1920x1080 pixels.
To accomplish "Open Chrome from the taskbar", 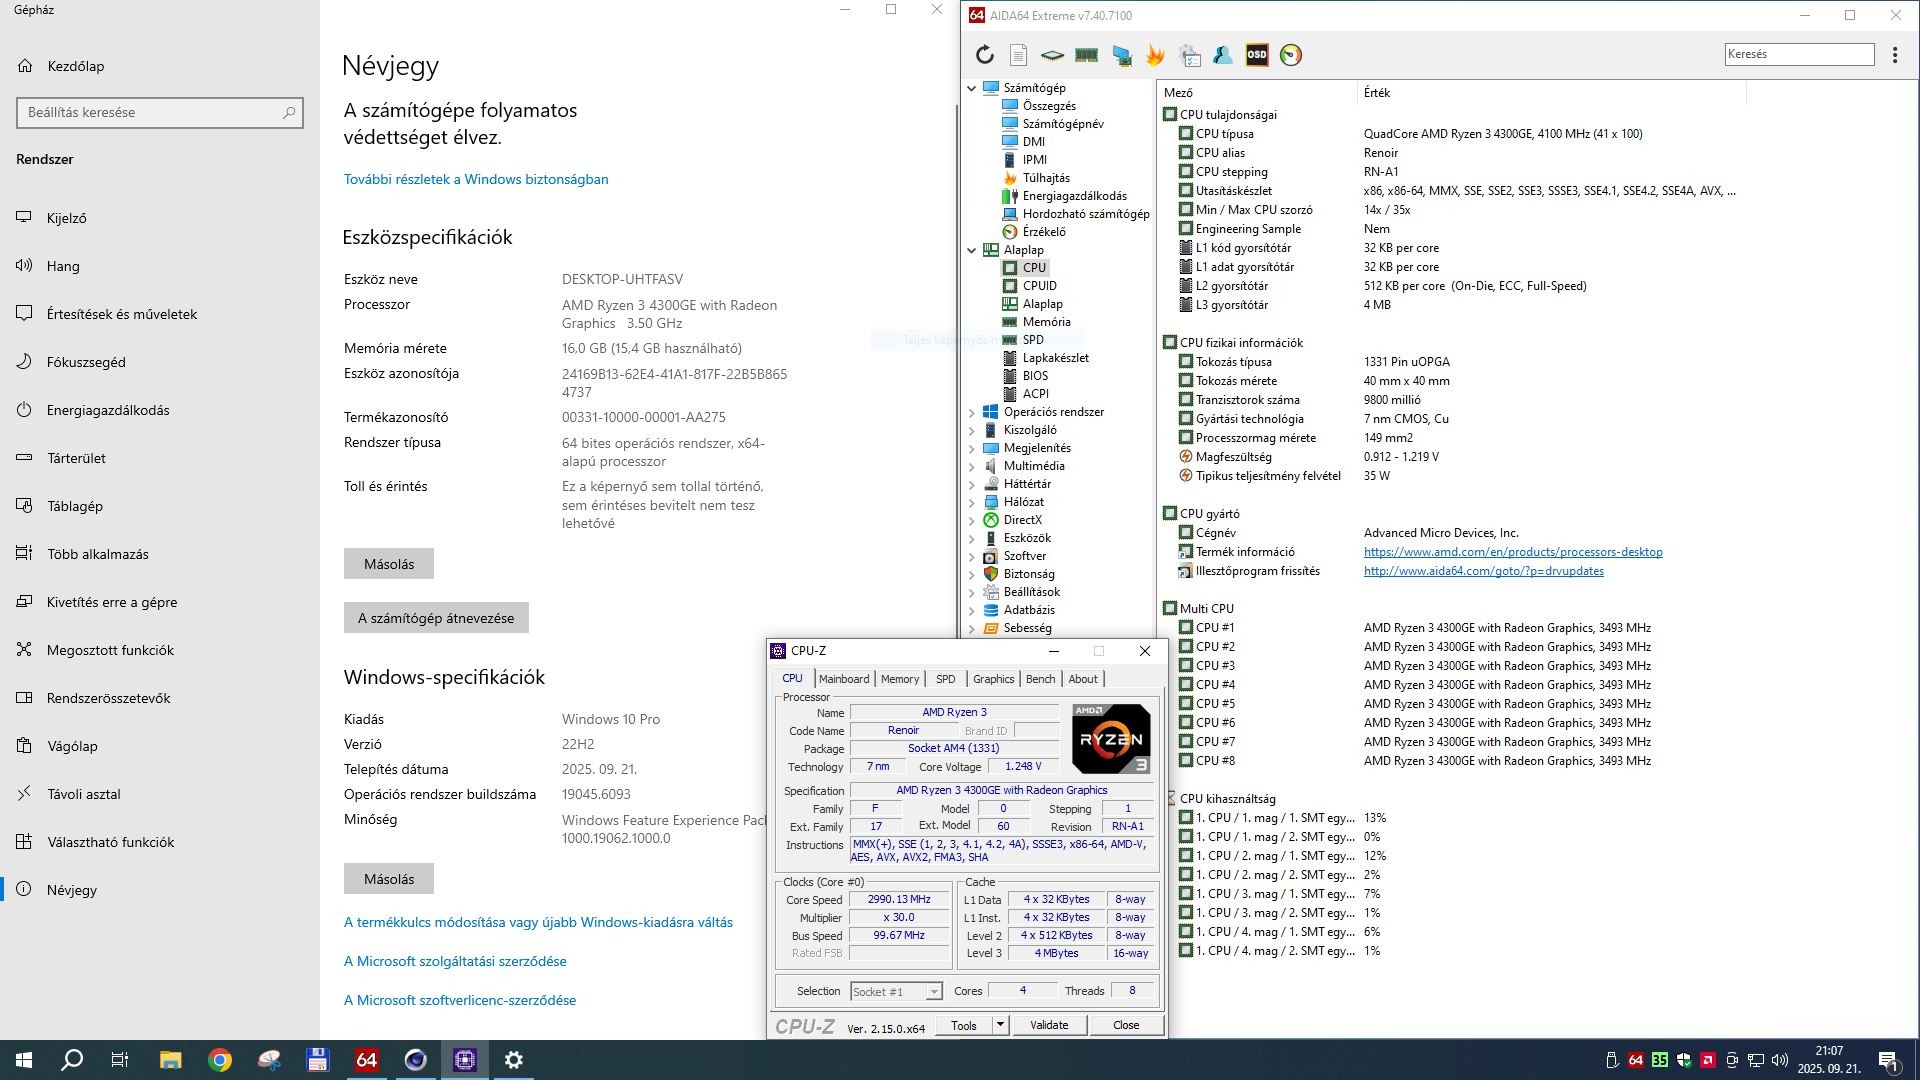I will point(220,1060).
